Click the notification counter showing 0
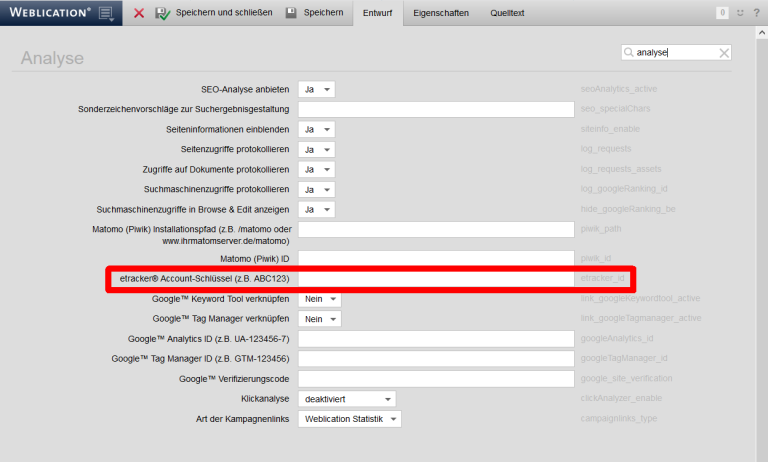 (x=722, y=13)
